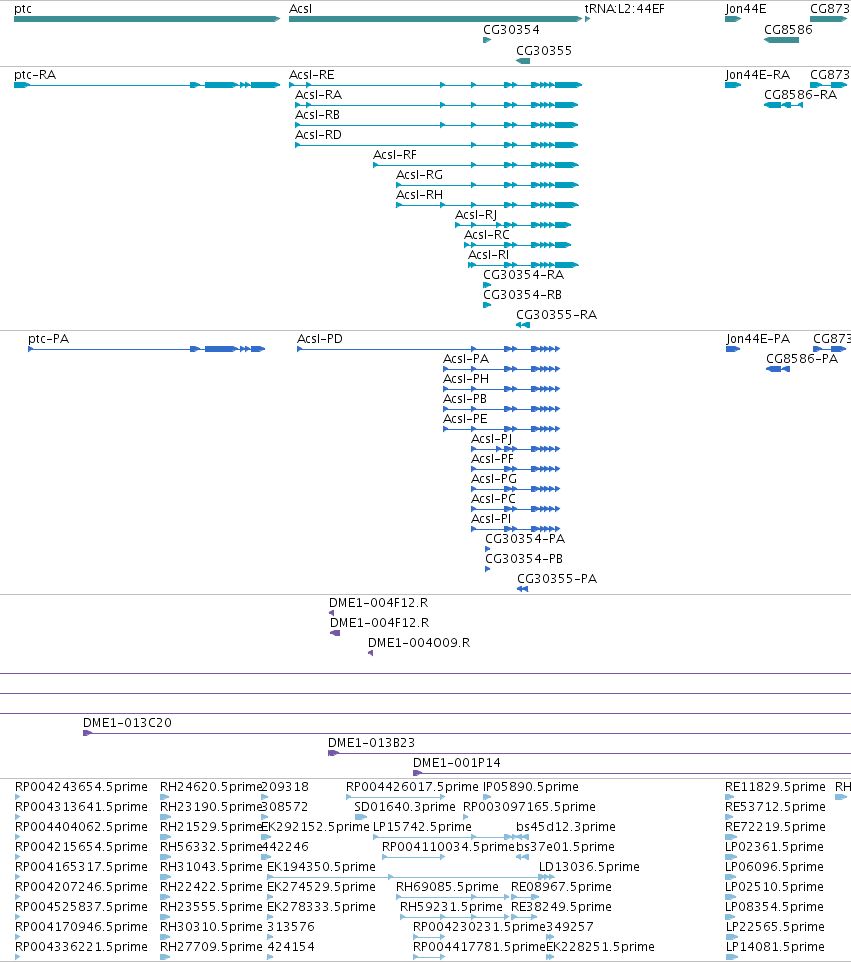
Task: Click the Acsl-PB protein label
Action: click(465, 399)
